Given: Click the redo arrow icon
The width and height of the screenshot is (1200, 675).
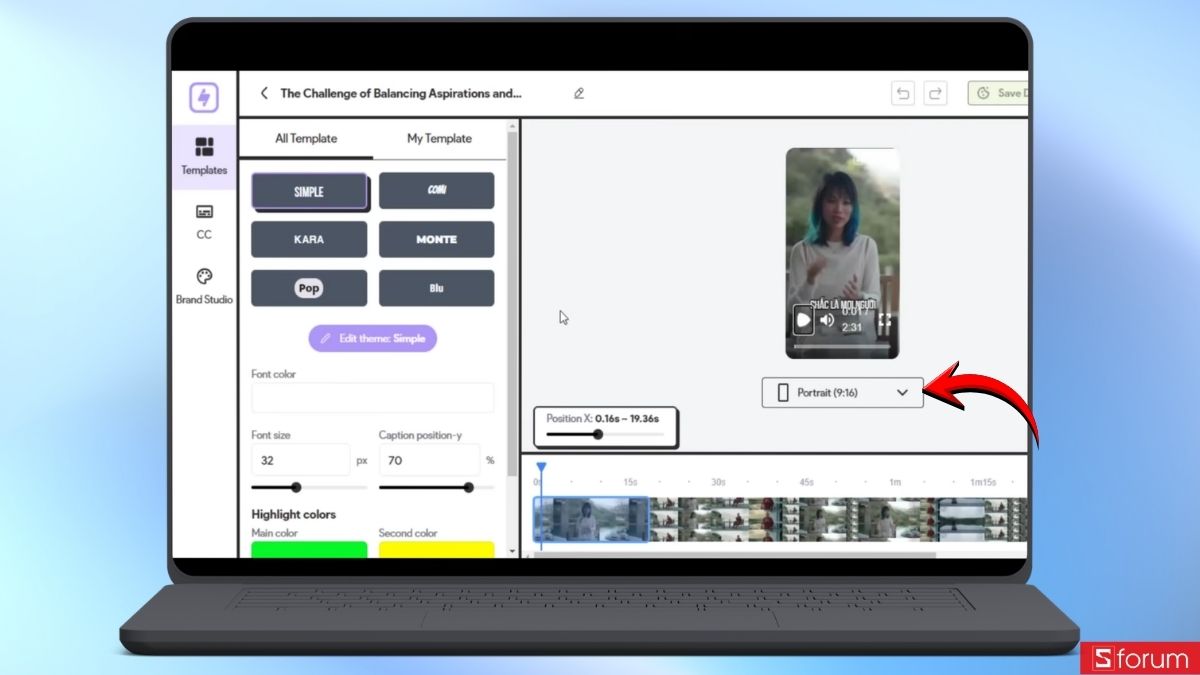Looking at the screenshot, I should (935, 92).
